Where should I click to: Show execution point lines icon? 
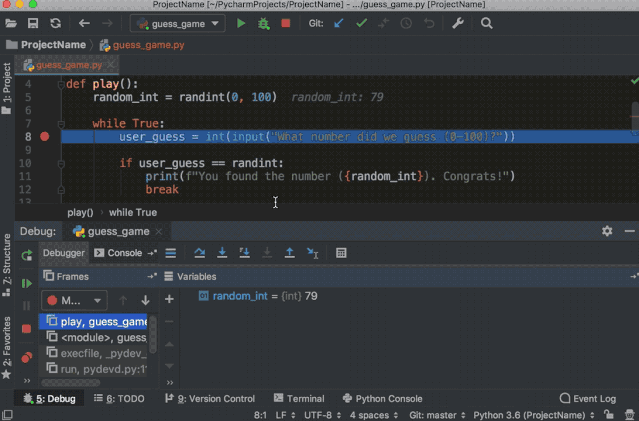point(171,253)
